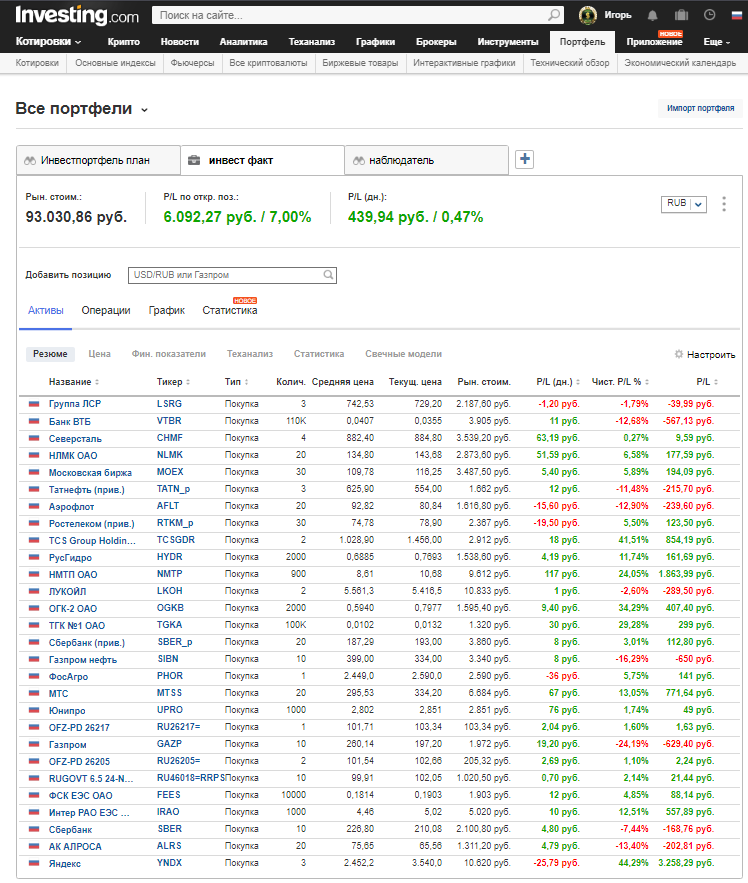Open the Портфель top menu tab
This screenshot has width=748, height=883.
[x=582, y=42]
